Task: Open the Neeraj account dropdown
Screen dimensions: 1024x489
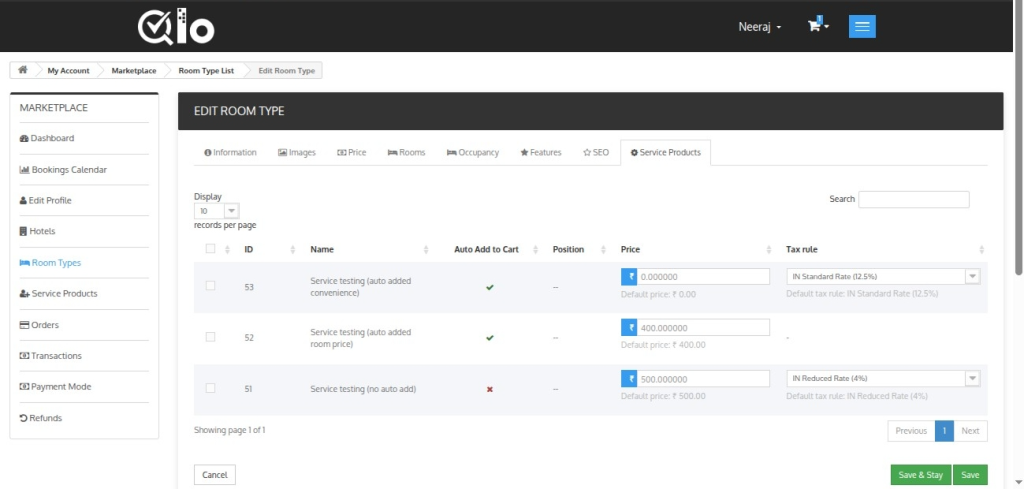Action: 760,27
